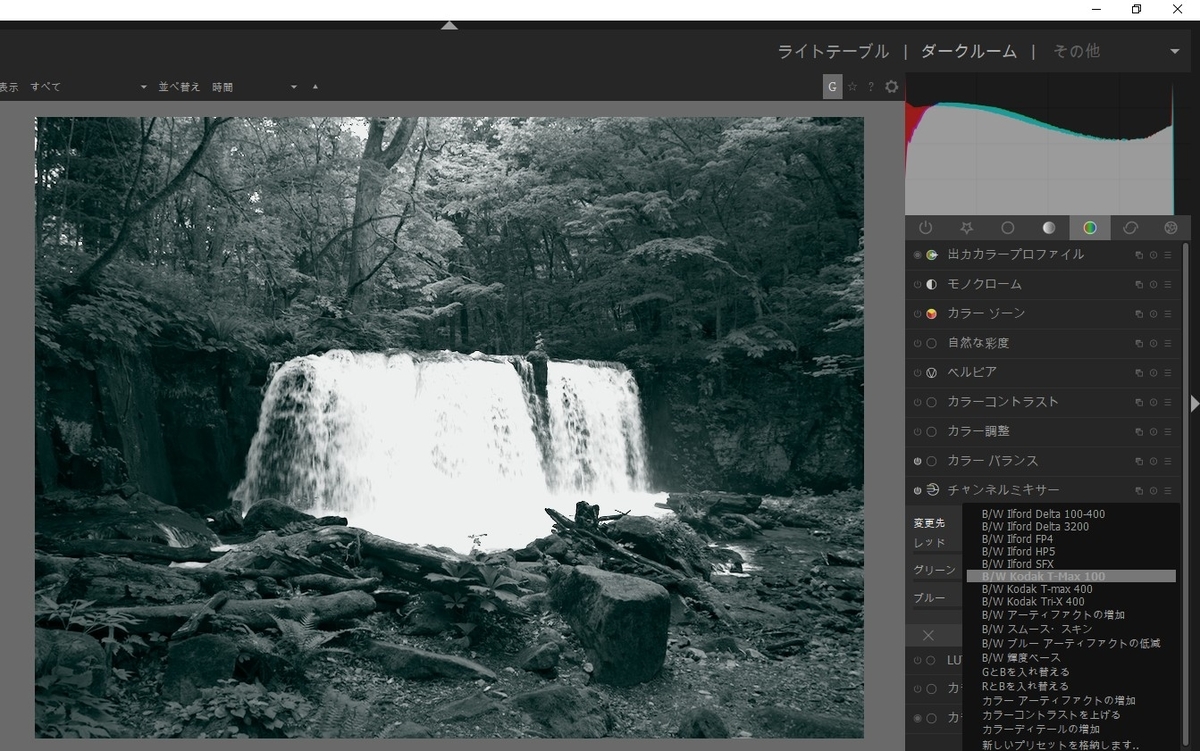Reset parameters of 自然な彩度 module

coord(1153,344)
